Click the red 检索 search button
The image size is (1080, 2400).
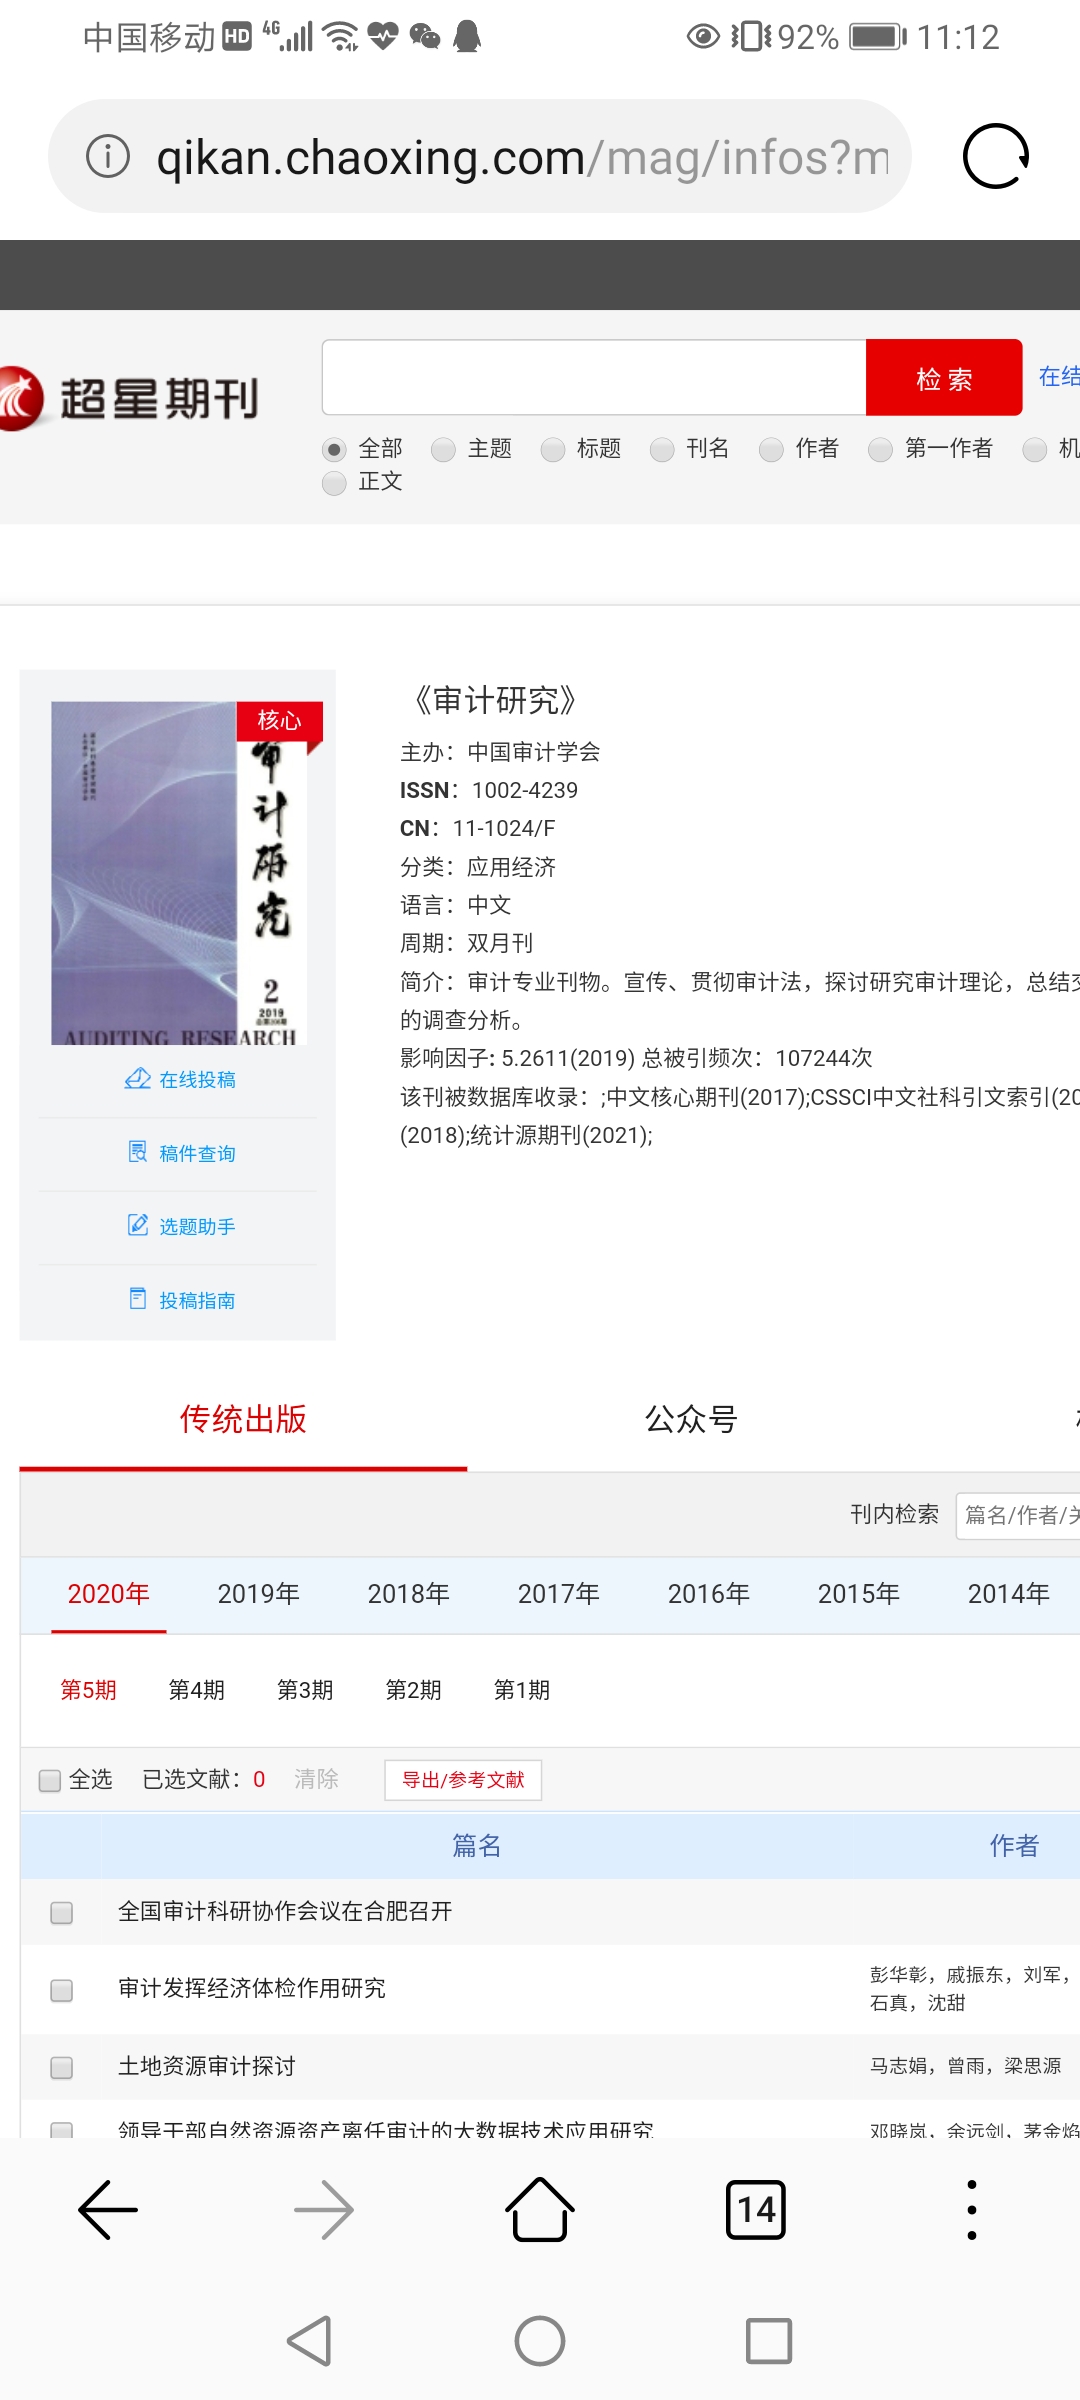pos(944,378)
